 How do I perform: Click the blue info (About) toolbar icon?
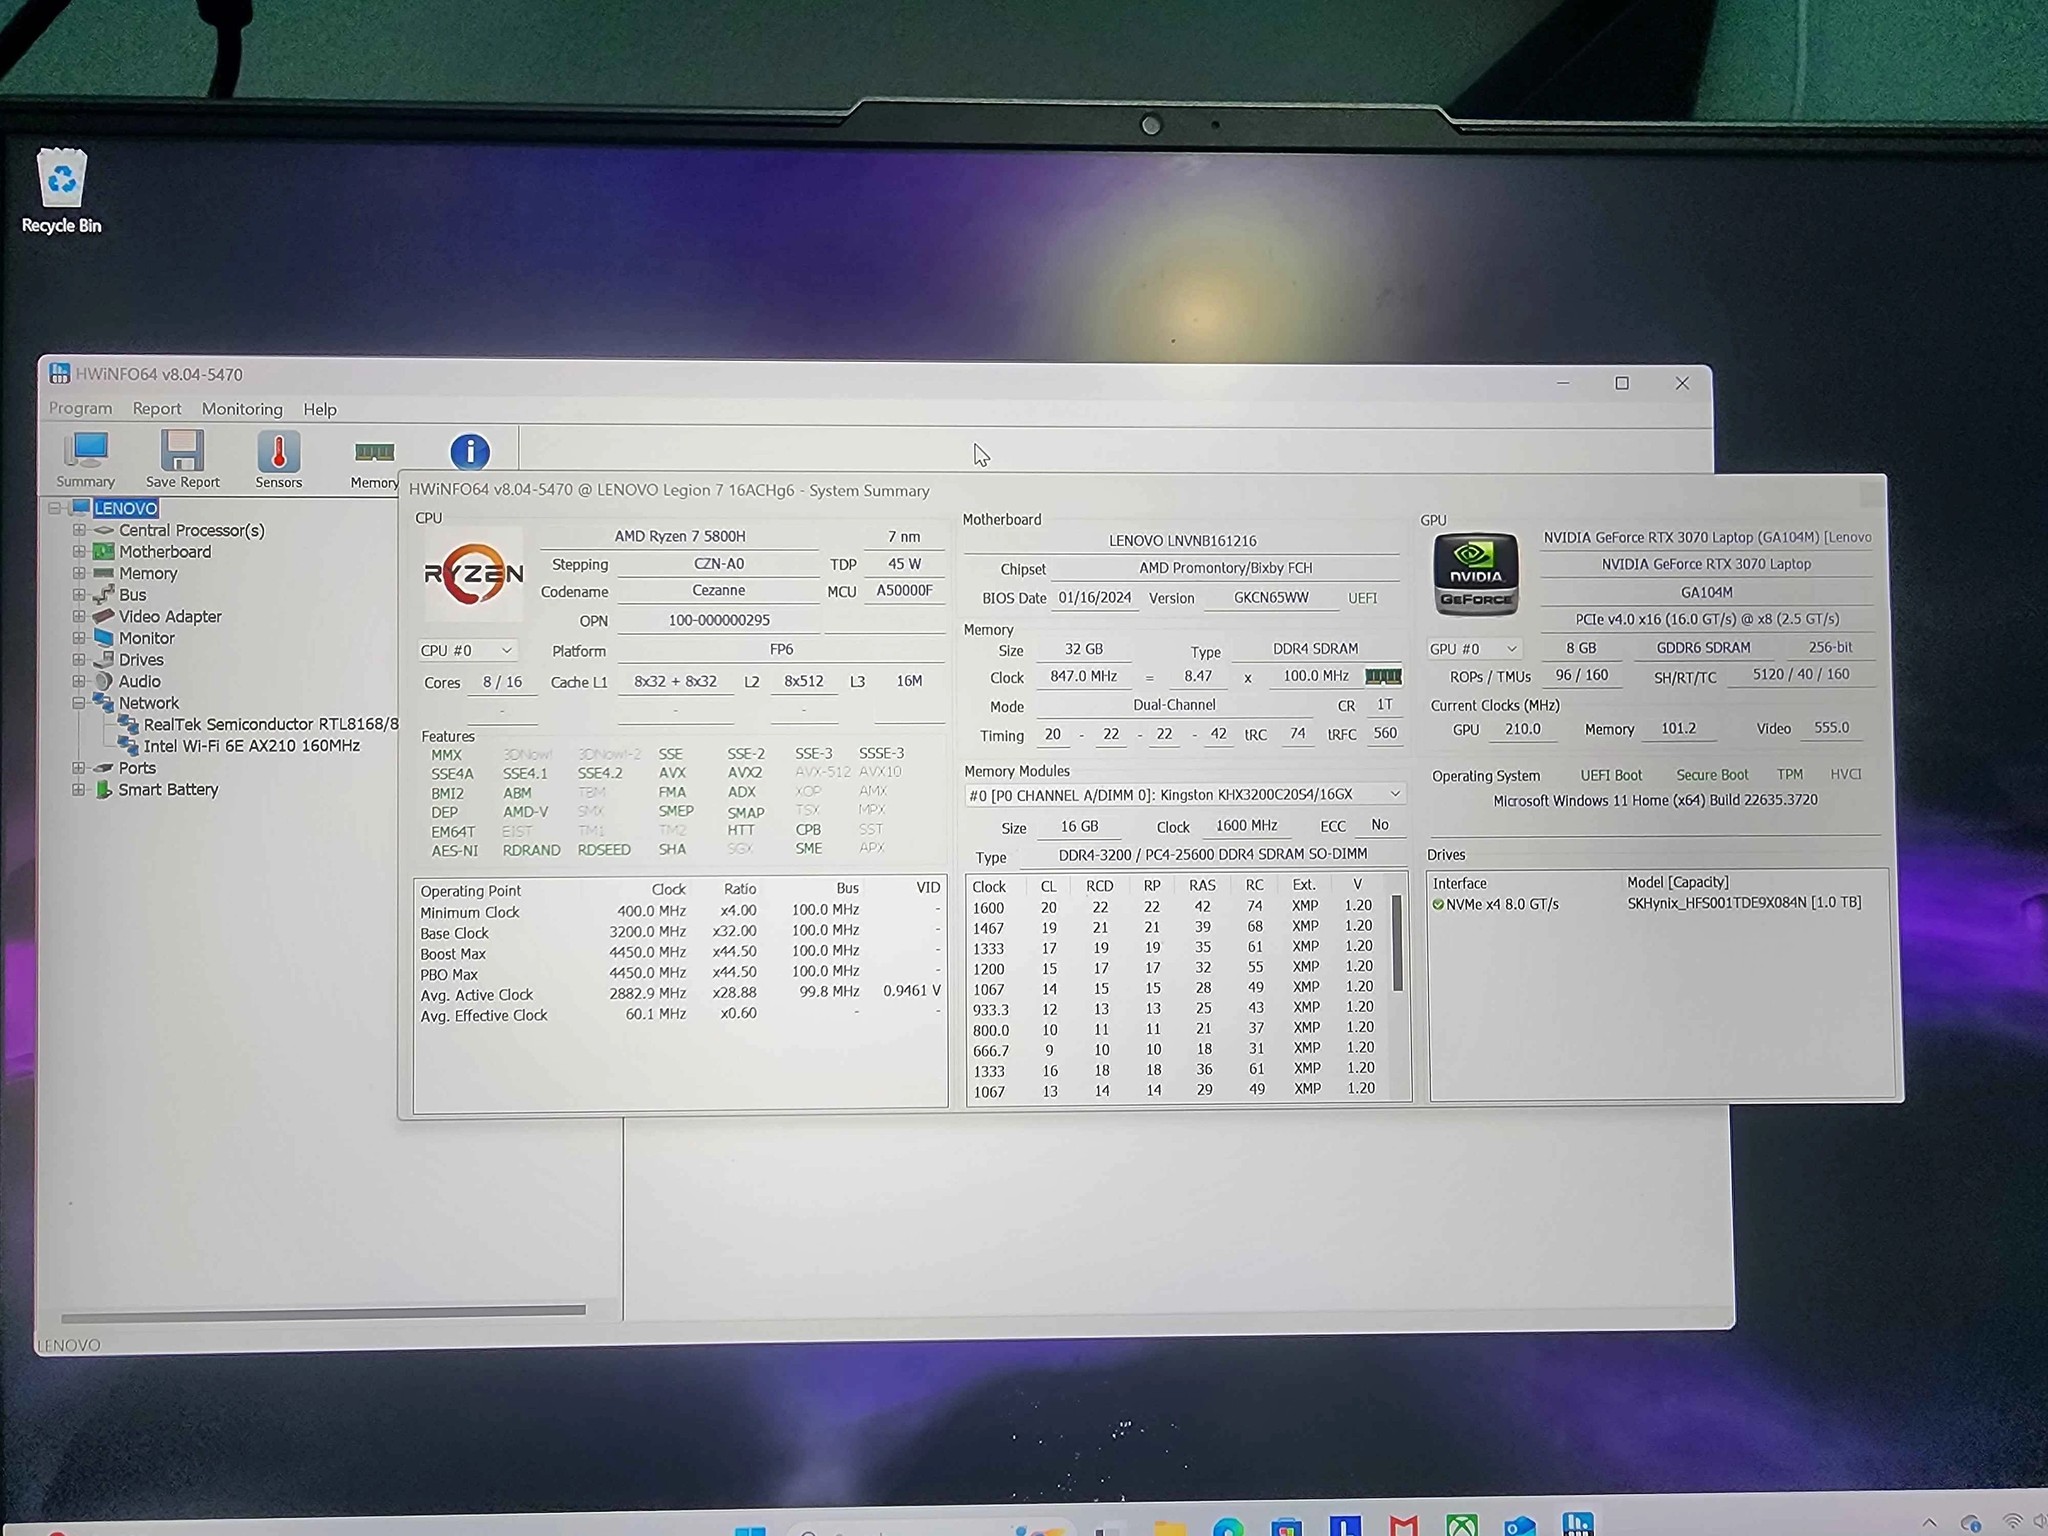click(470, 453)
